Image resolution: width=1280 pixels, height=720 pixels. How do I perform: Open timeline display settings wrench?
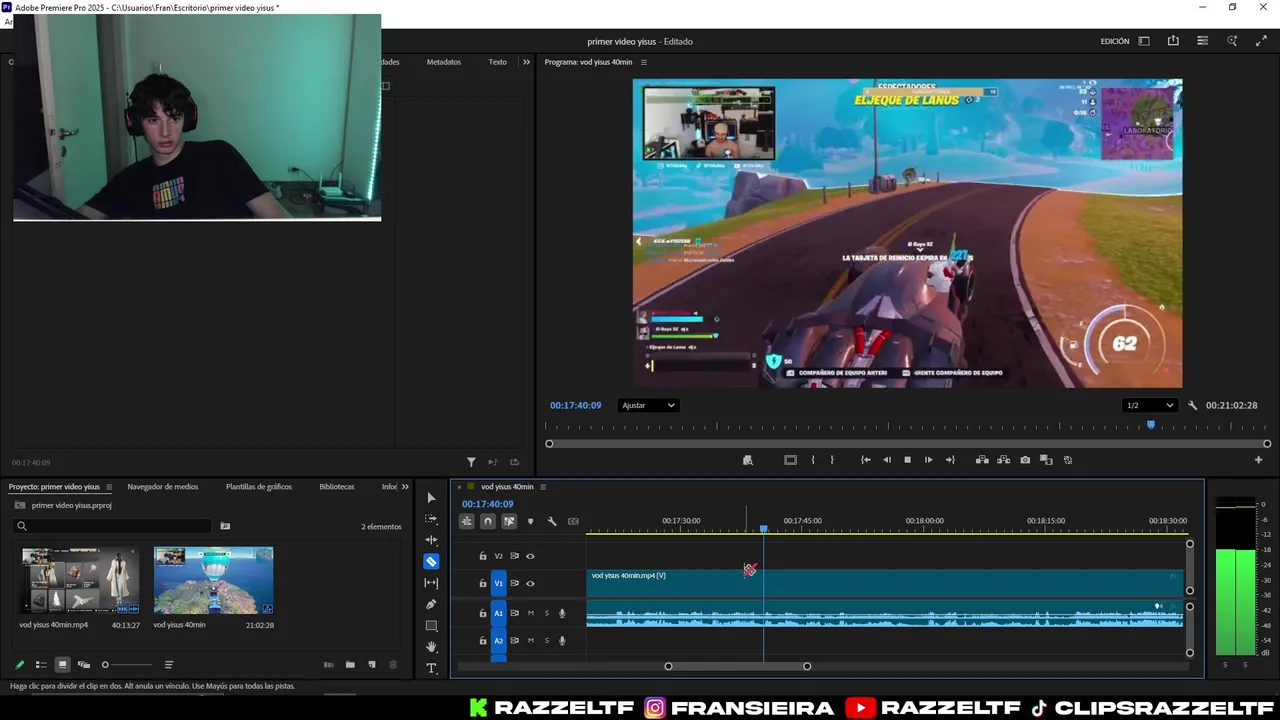[x=551, y=521]
